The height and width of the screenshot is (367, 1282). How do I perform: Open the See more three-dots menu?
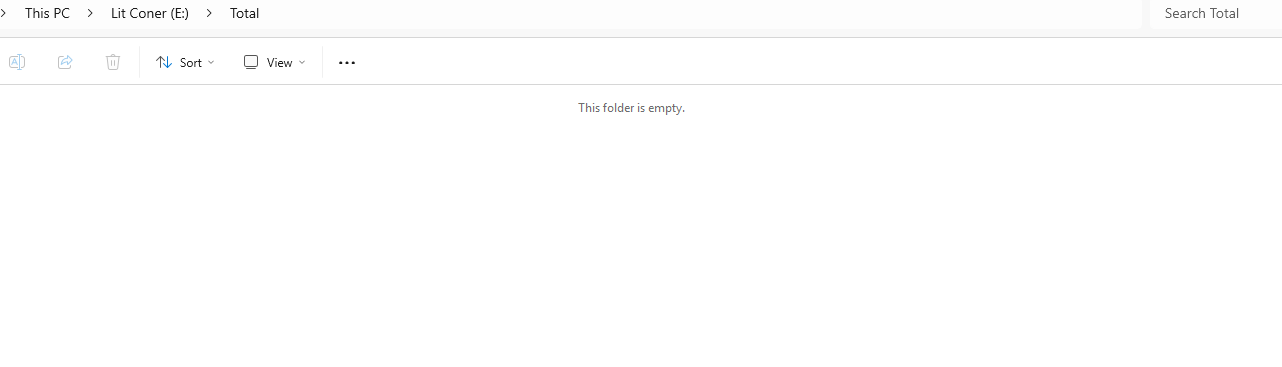pyautogui.click(x=347, y=62)
